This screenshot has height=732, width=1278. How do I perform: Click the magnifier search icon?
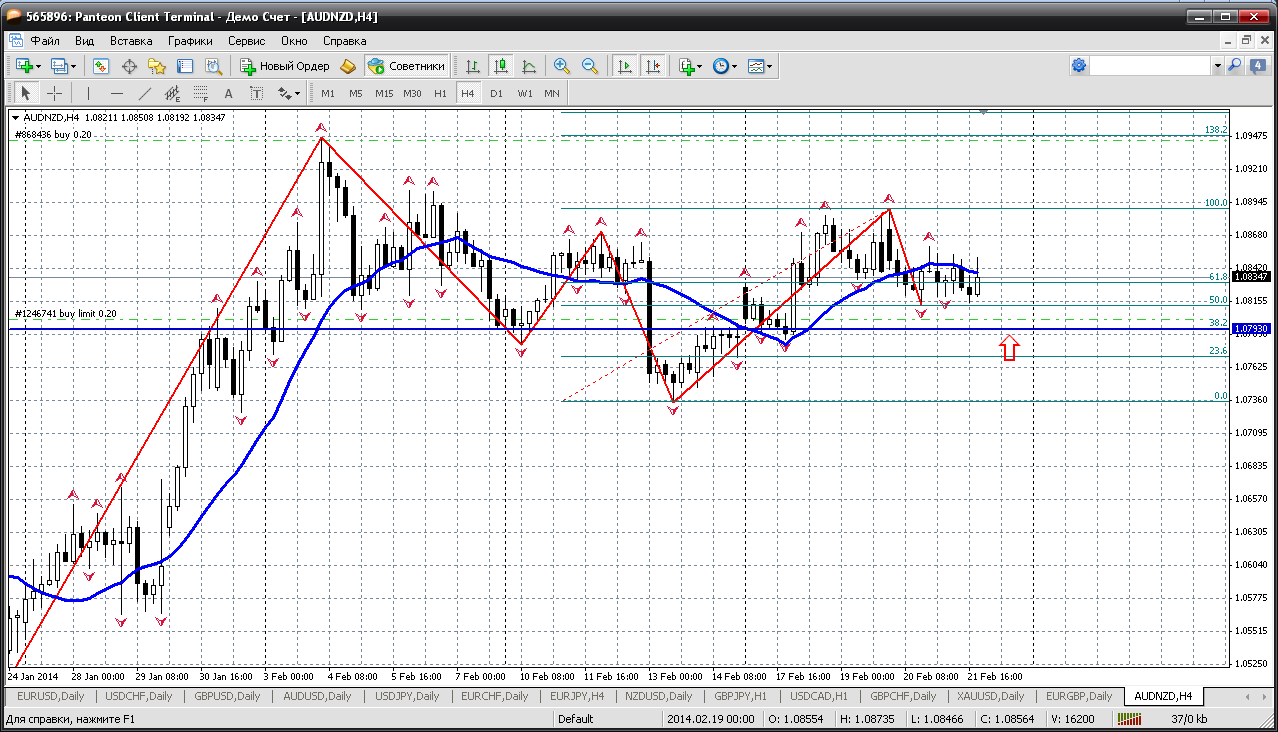point(1234,65)
